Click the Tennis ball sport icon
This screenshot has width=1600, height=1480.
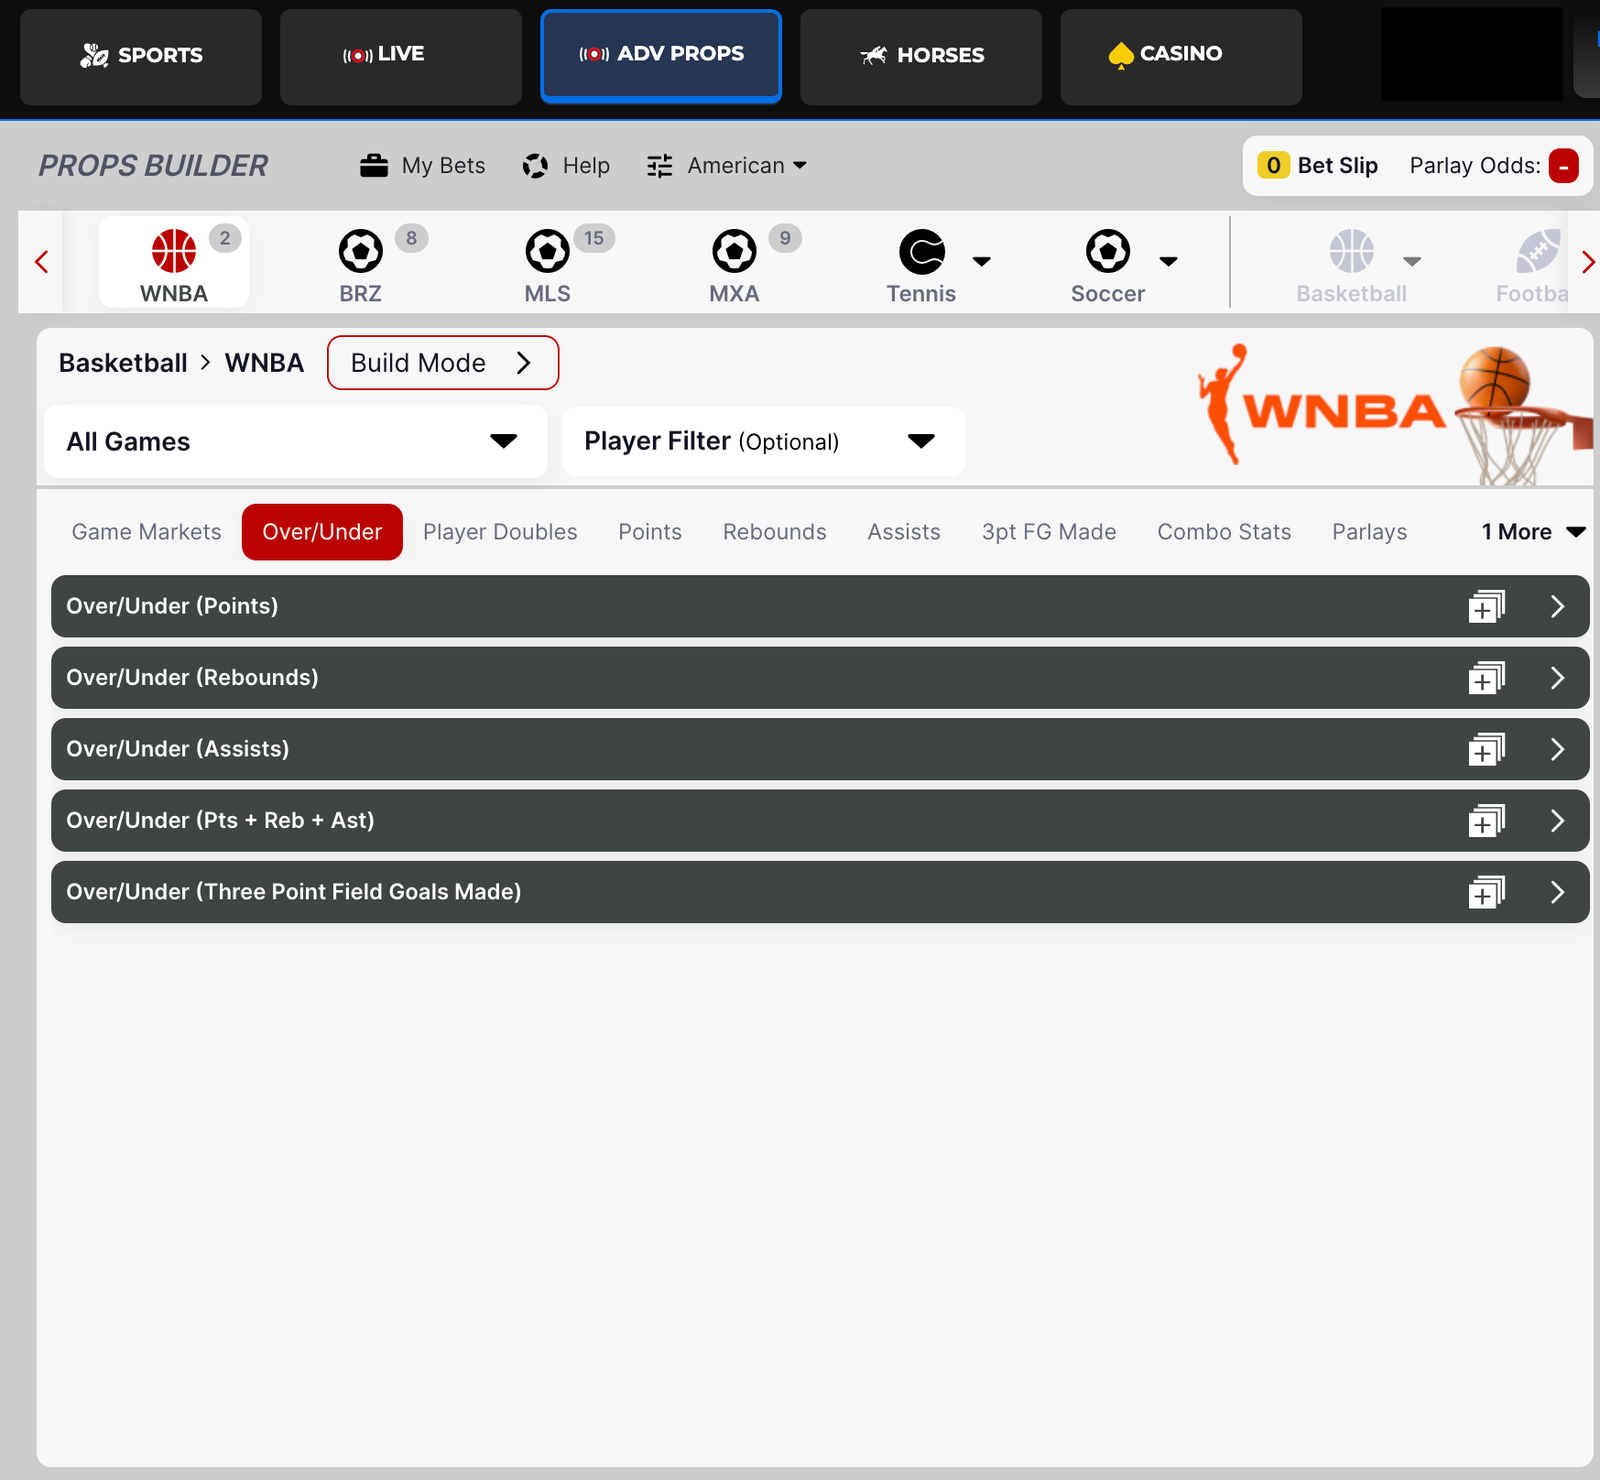(x=921, y=251)
